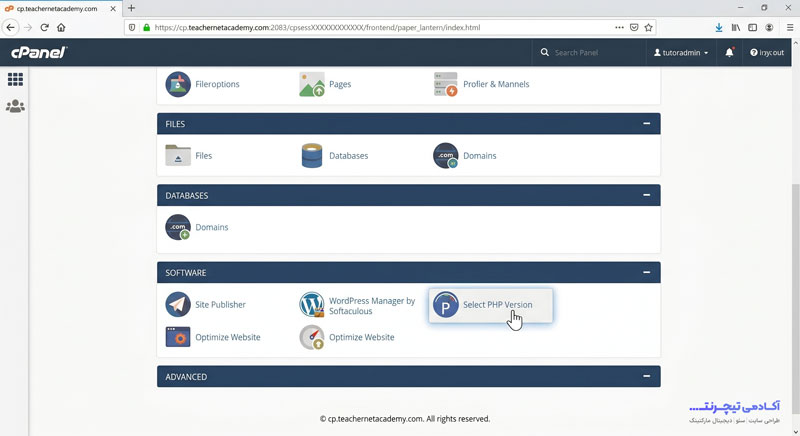Click the Select PHP Version link
Screen dimensions: 800x436
[497, 304]
